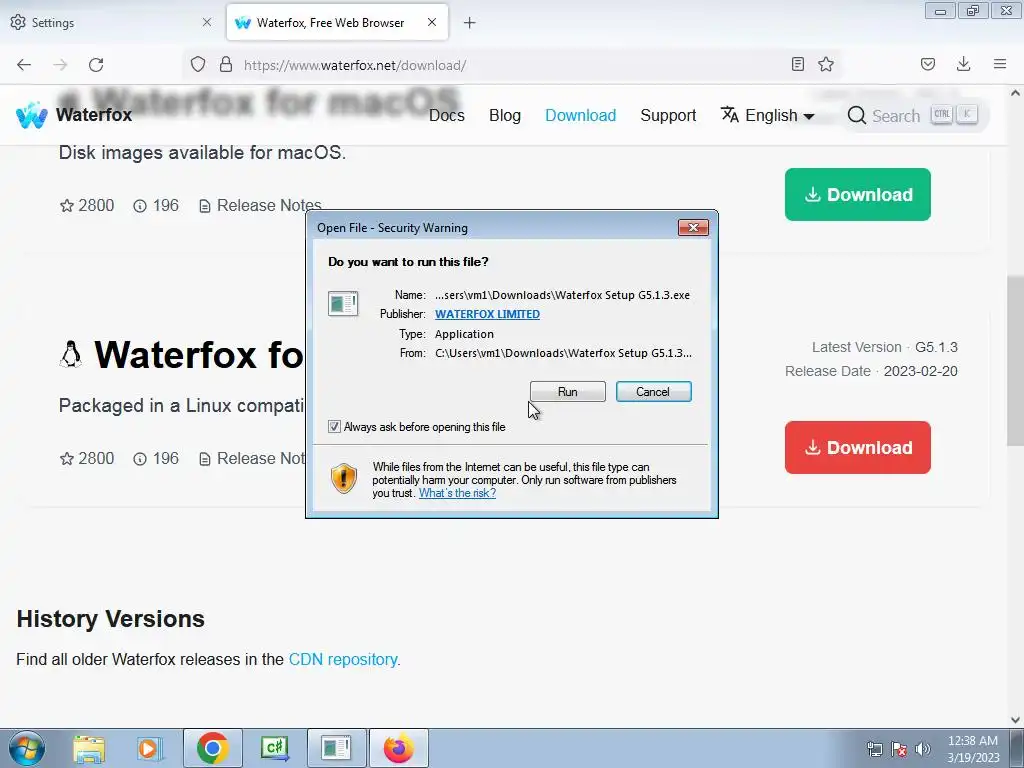Click the 2800 stars count for macOS
The image size is (1024, 768).
click(x=87, y=206)
